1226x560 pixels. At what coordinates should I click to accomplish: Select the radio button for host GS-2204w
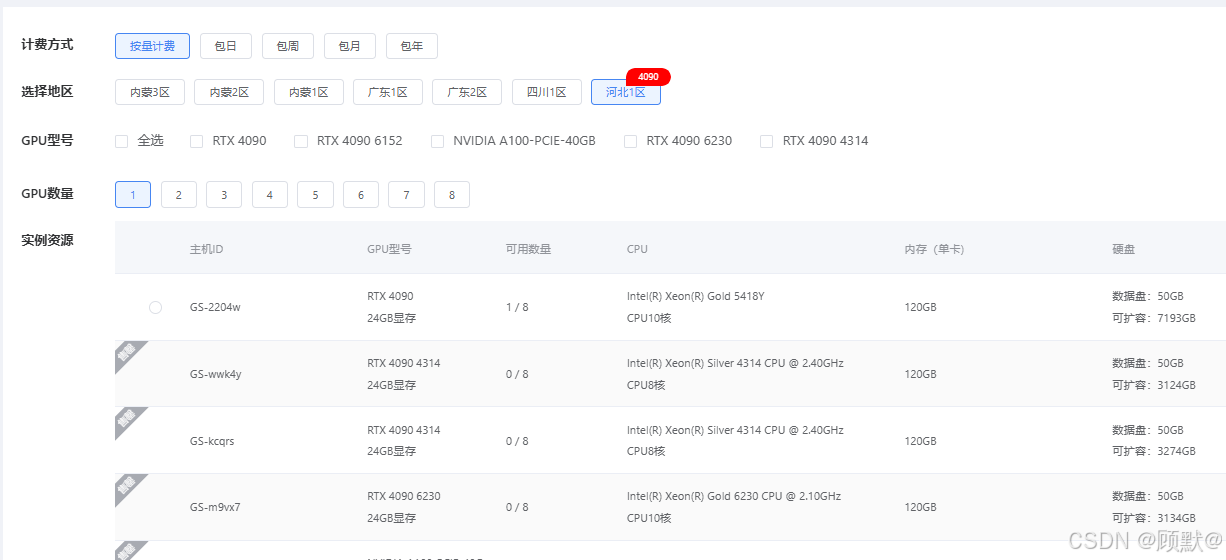point(155,307)
